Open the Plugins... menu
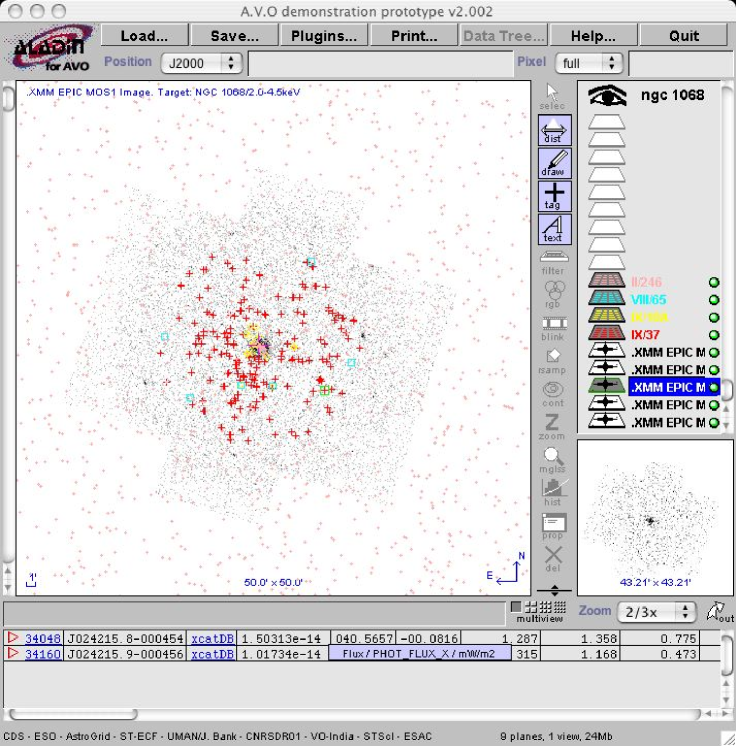Screen dimensions: 736x746 point(324,36)
